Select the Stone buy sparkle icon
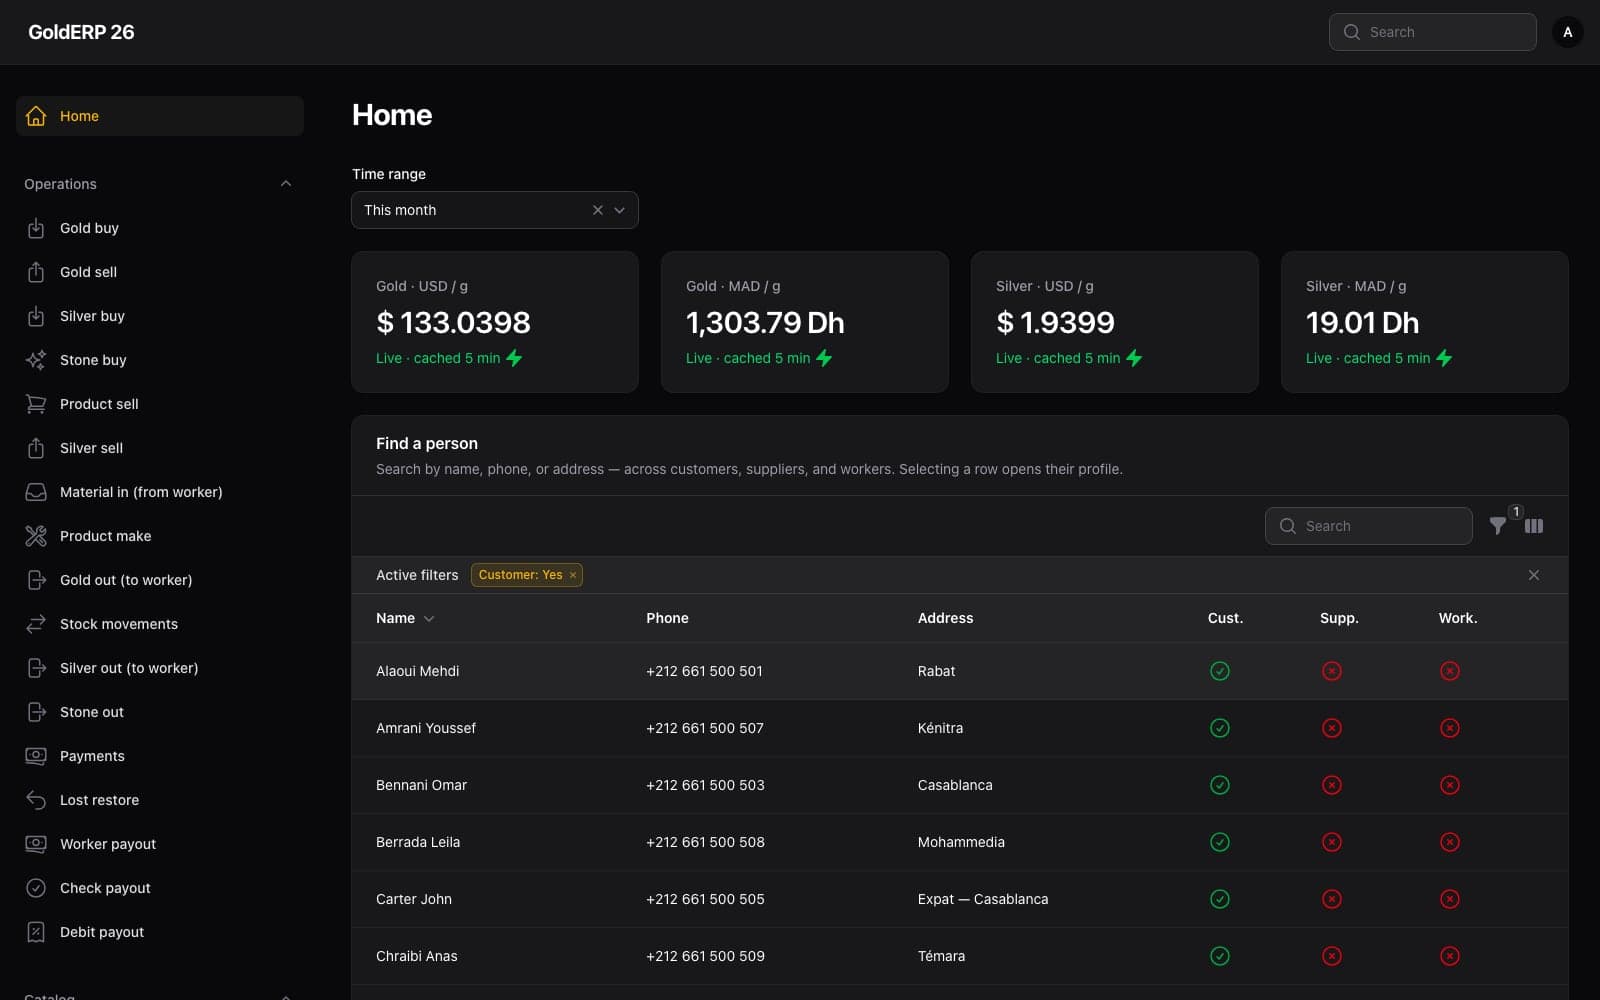1600x1000 pixels. tap(36, 360)
